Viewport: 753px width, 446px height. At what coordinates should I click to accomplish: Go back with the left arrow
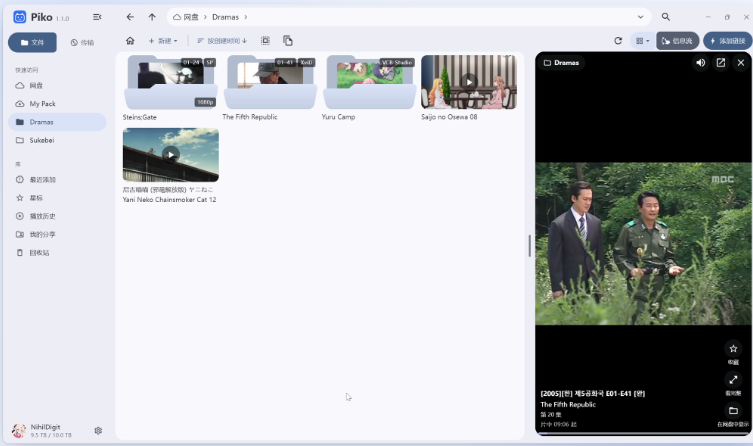click(x=130, y=17)
